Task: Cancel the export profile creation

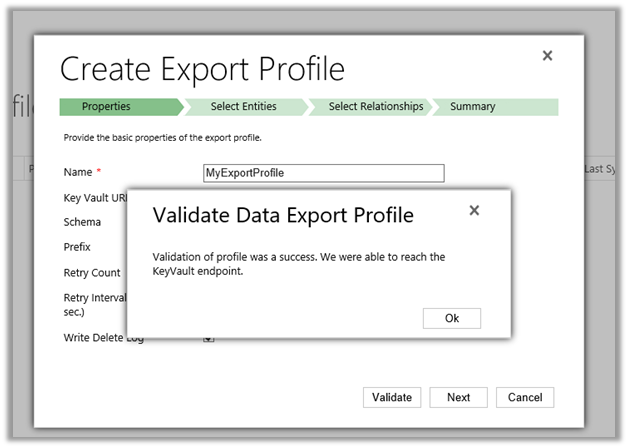Action: click(524, 397)
